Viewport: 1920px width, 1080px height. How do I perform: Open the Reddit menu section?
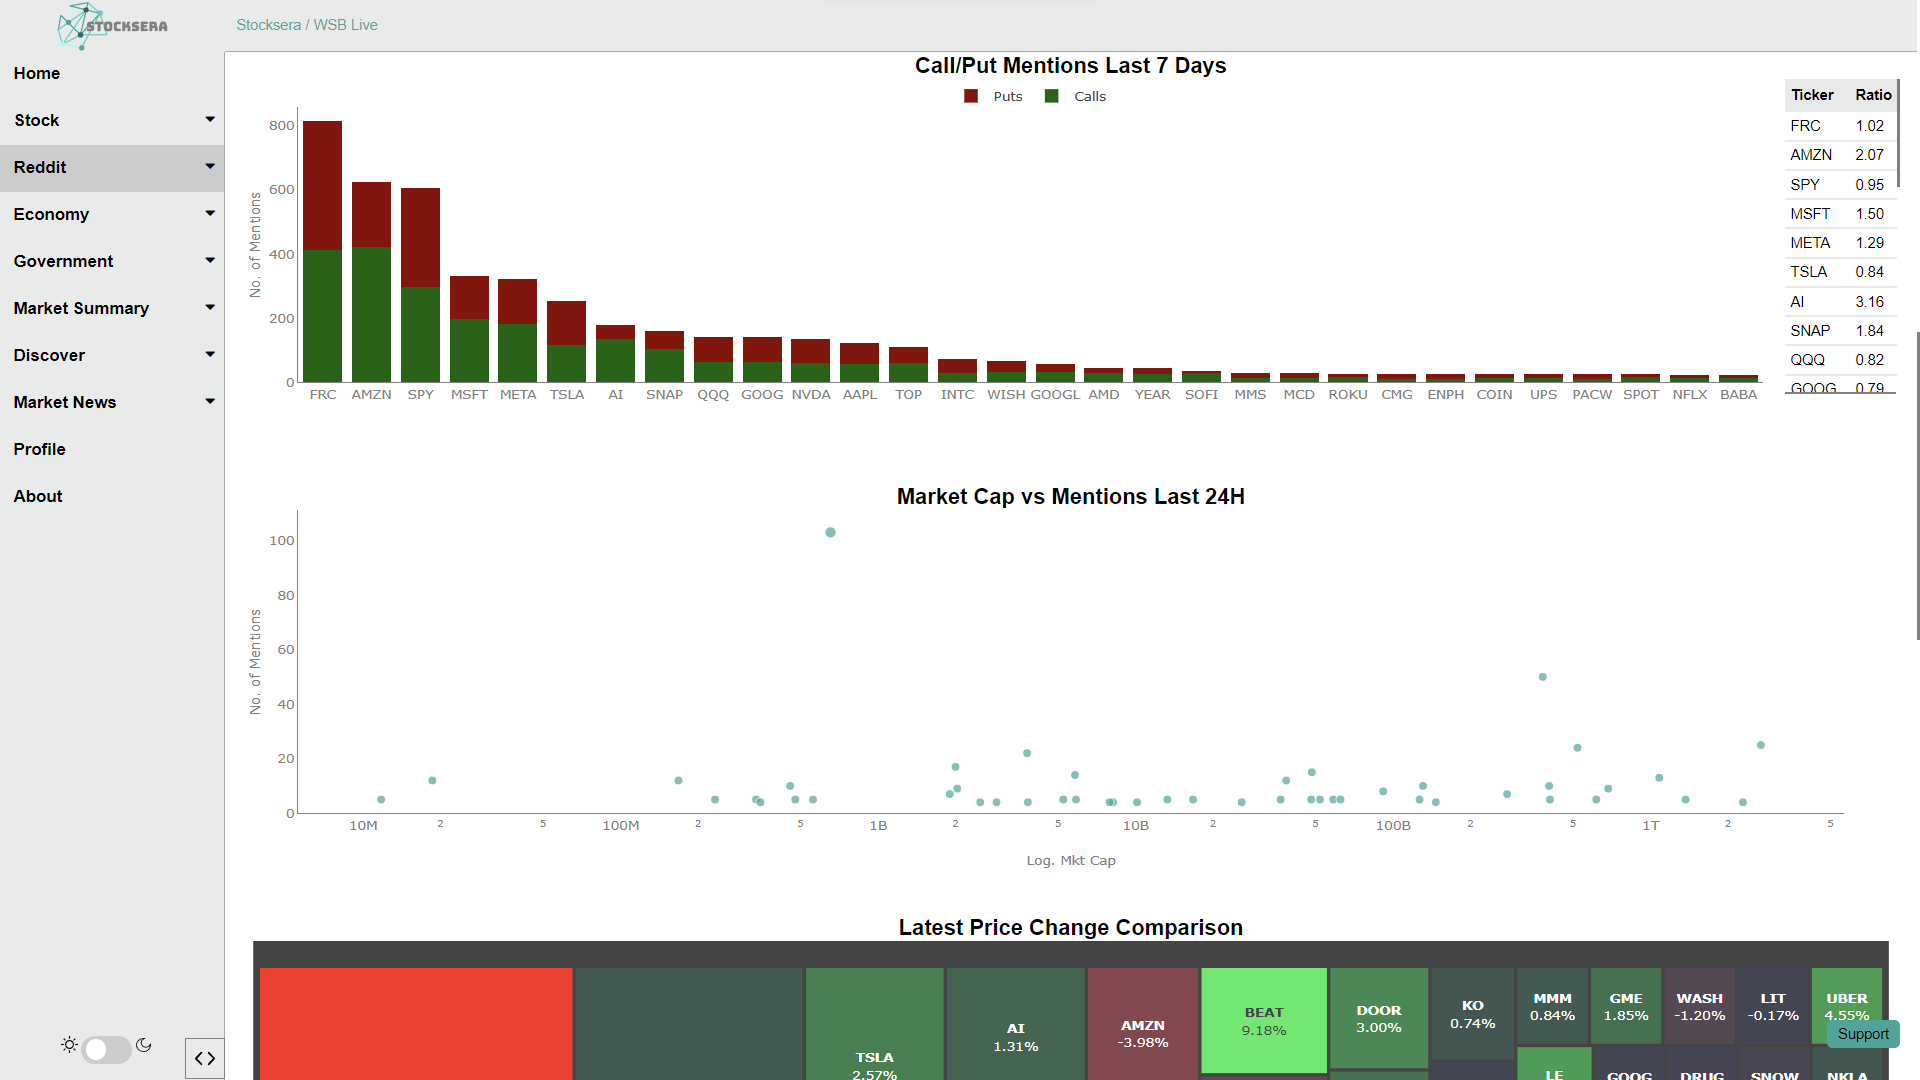click(x=40, y=167)
